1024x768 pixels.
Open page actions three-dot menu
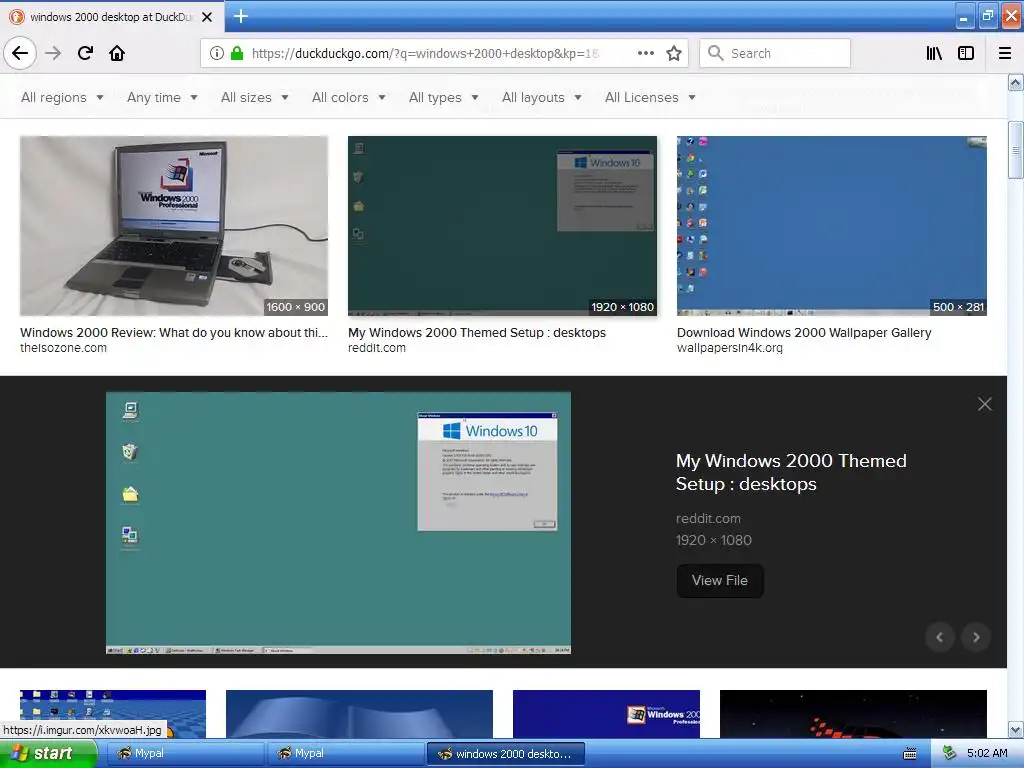(x=645, y=54)
